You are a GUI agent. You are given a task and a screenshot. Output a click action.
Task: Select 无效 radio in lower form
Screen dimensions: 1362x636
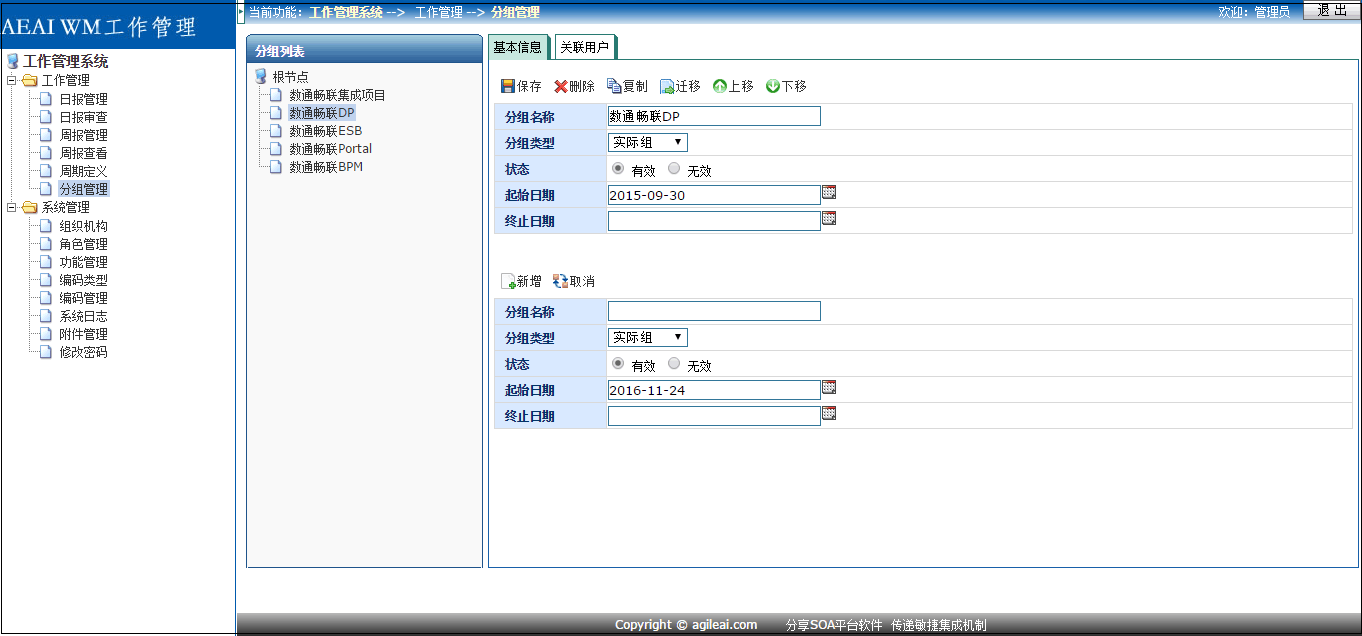(x=674, y=364)
